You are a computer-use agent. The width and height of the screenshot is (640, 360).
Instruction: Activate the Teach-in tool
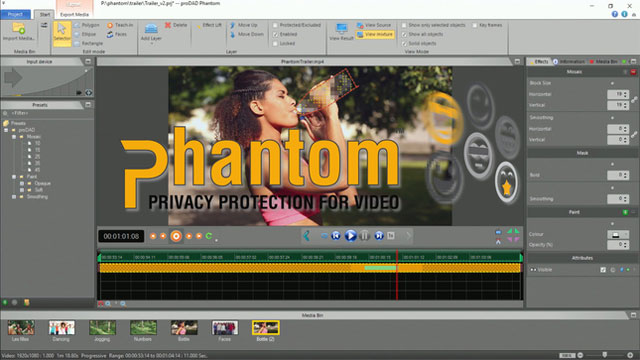[120, 25]
